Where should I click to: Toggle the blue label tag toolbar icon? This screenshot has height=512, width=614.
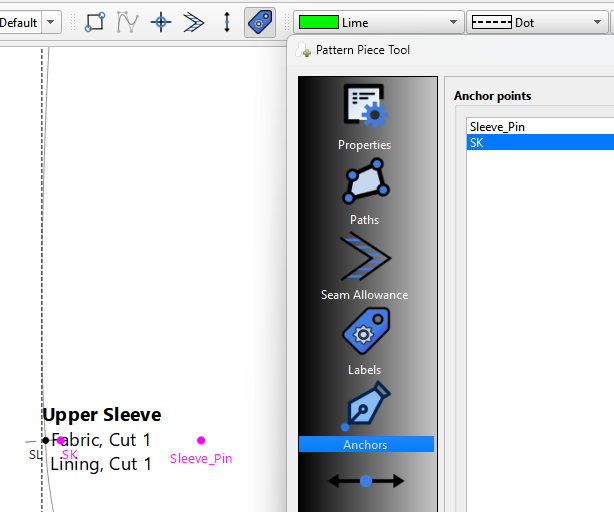tap(260, 22)
